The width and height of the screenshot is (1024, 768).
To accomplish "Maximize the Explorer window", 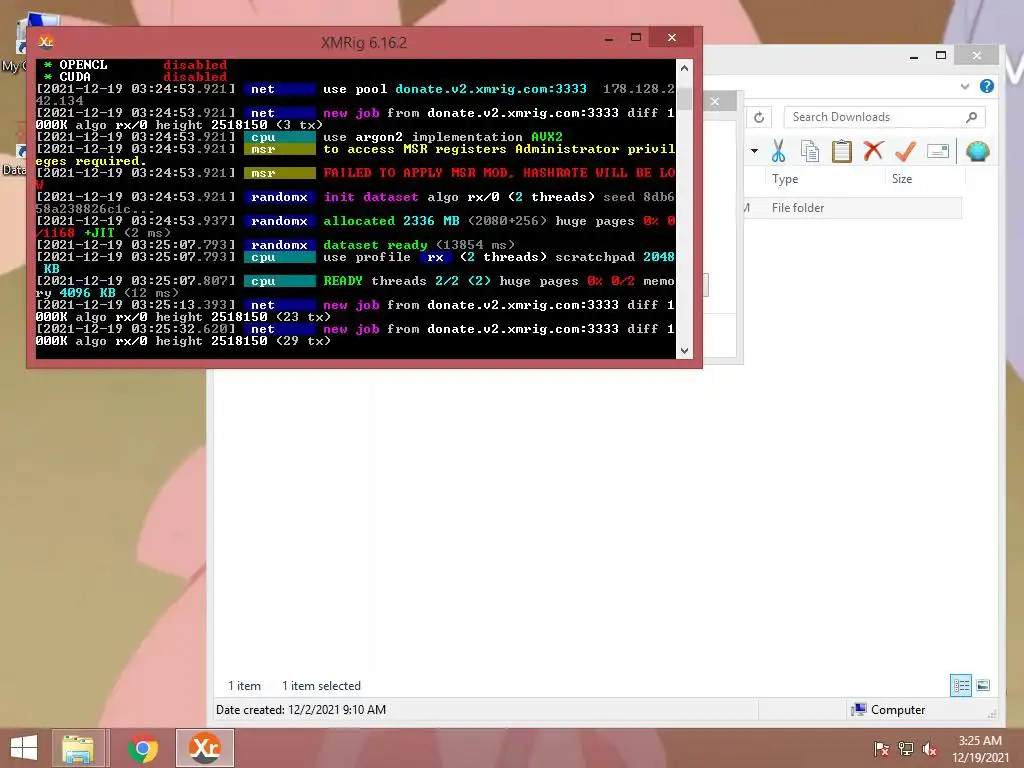I will click(x=941, y=56).
